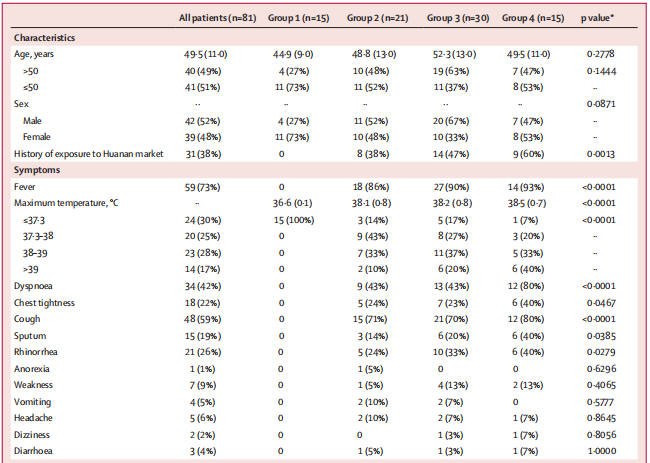
Task: Select the "Dyspnoea" row label
Action: click(x=33, y=286)
